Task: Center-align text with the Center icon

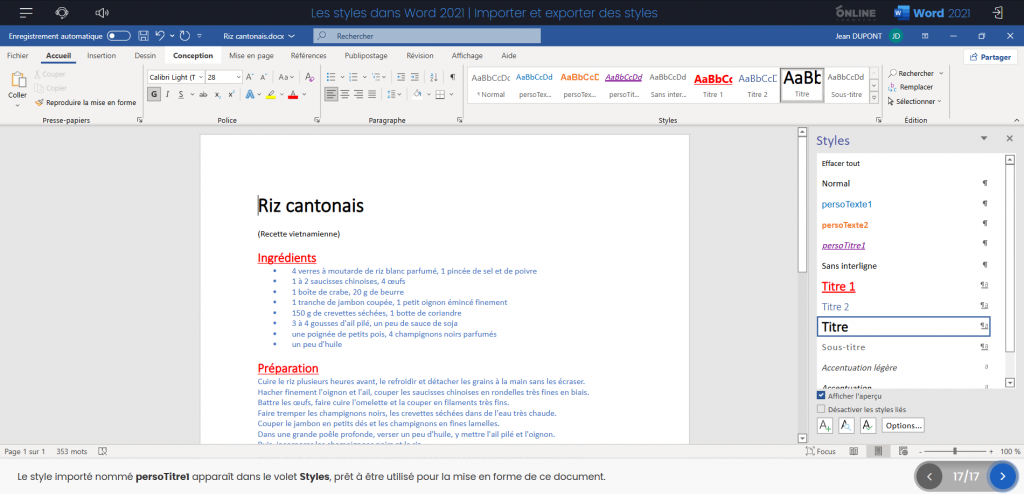Action: point(347,95)
